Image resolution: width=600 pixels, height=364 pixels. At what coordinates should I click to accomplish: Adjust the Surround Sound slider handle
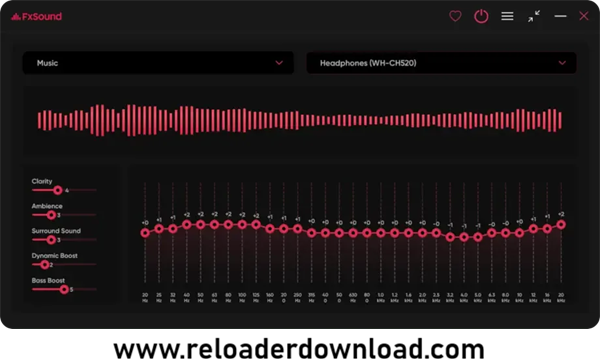pyautogui.click(x=51, y=240)
